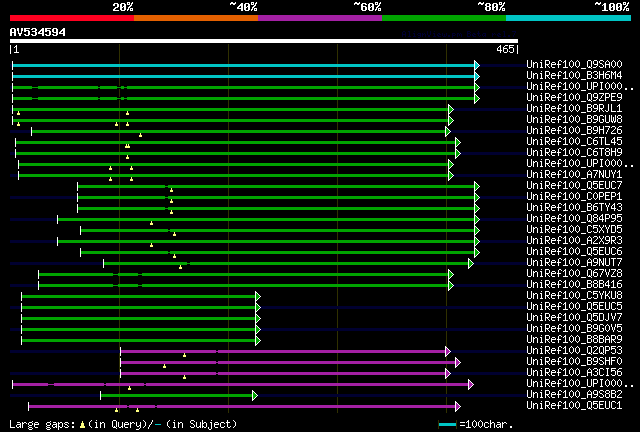The height and width of the screenshot is (432, 640).
Task: Click the green alignment bar for B9H726
Action: click(x=238, y=131)
